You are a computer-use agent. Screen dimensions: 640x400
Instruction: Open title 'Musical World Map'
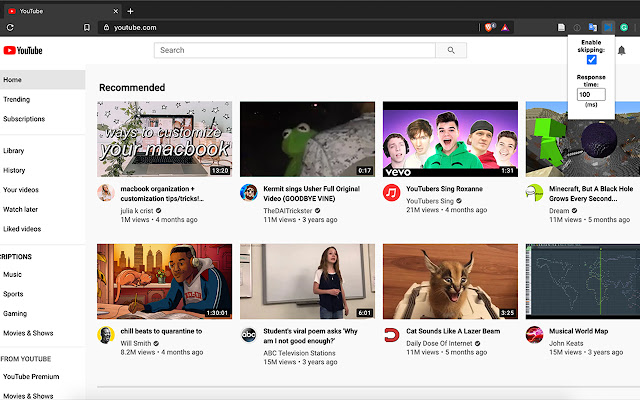578,331
